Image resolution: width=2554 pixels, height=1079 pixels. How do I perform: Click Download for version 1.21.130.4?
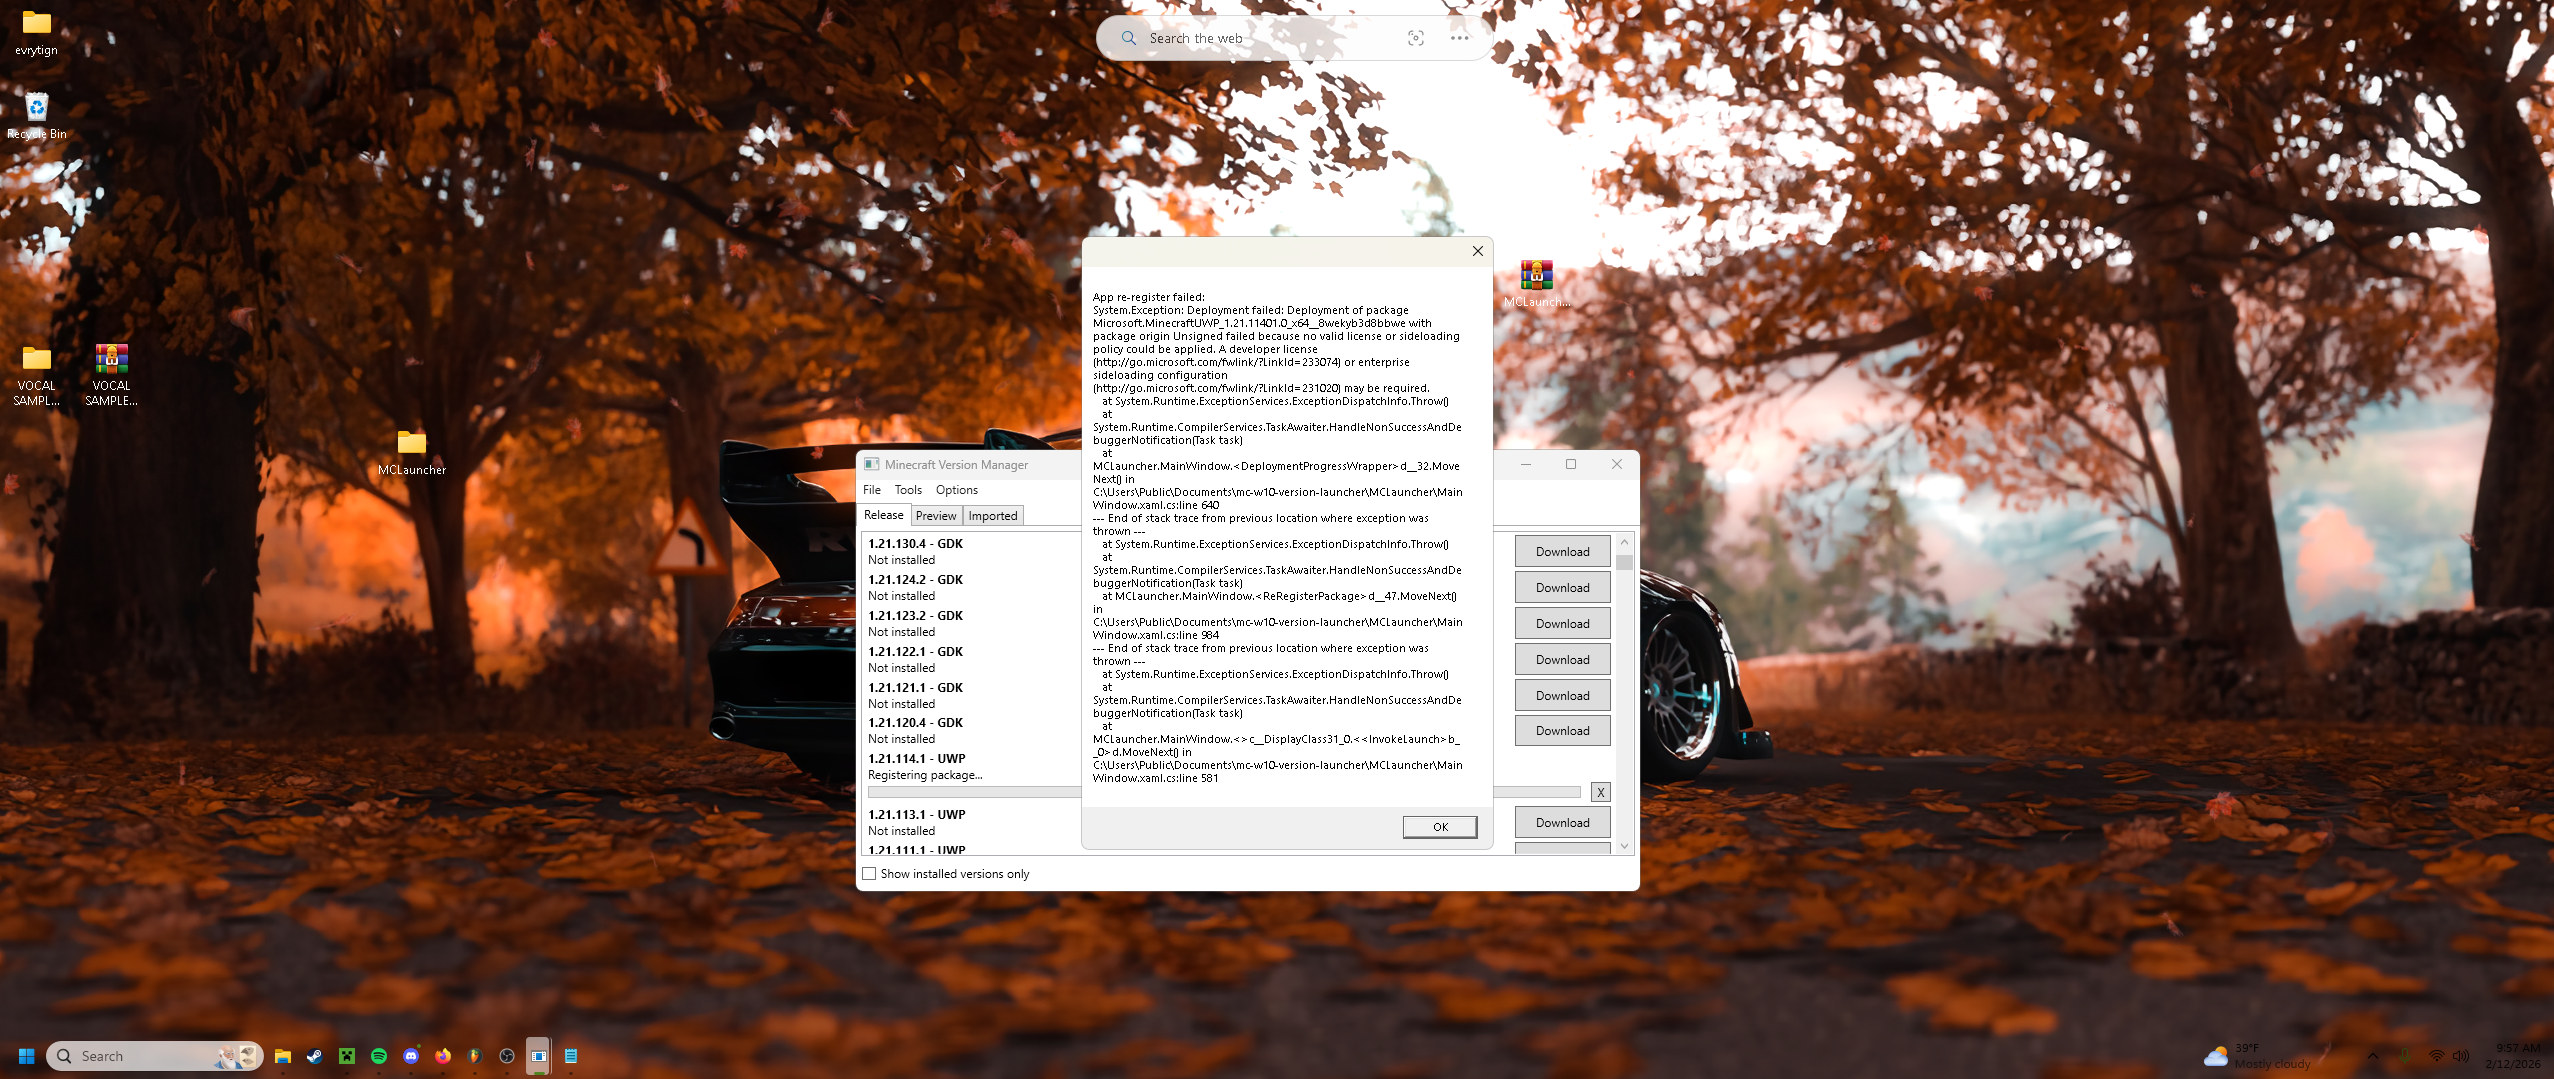tap(1562, 551)
